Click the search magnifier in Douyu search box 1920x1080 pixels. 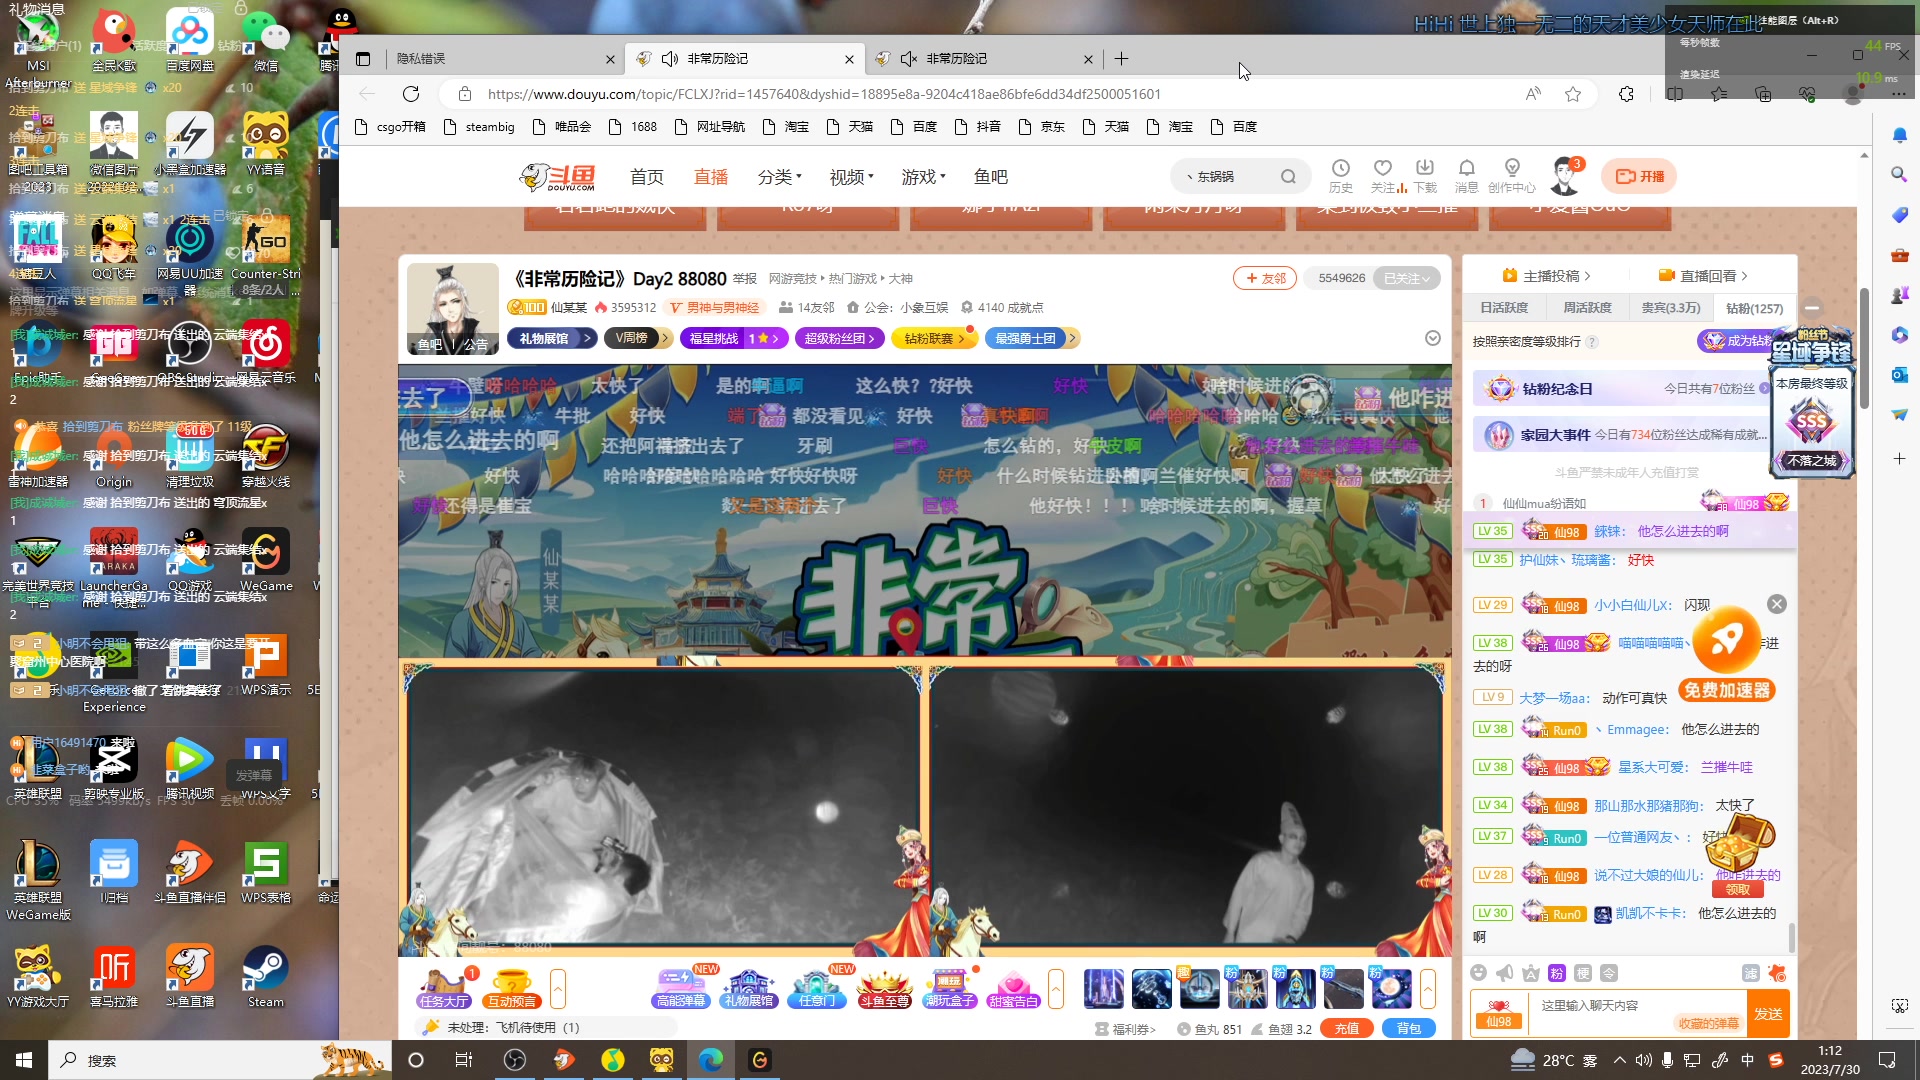[x=1288, y=177]
